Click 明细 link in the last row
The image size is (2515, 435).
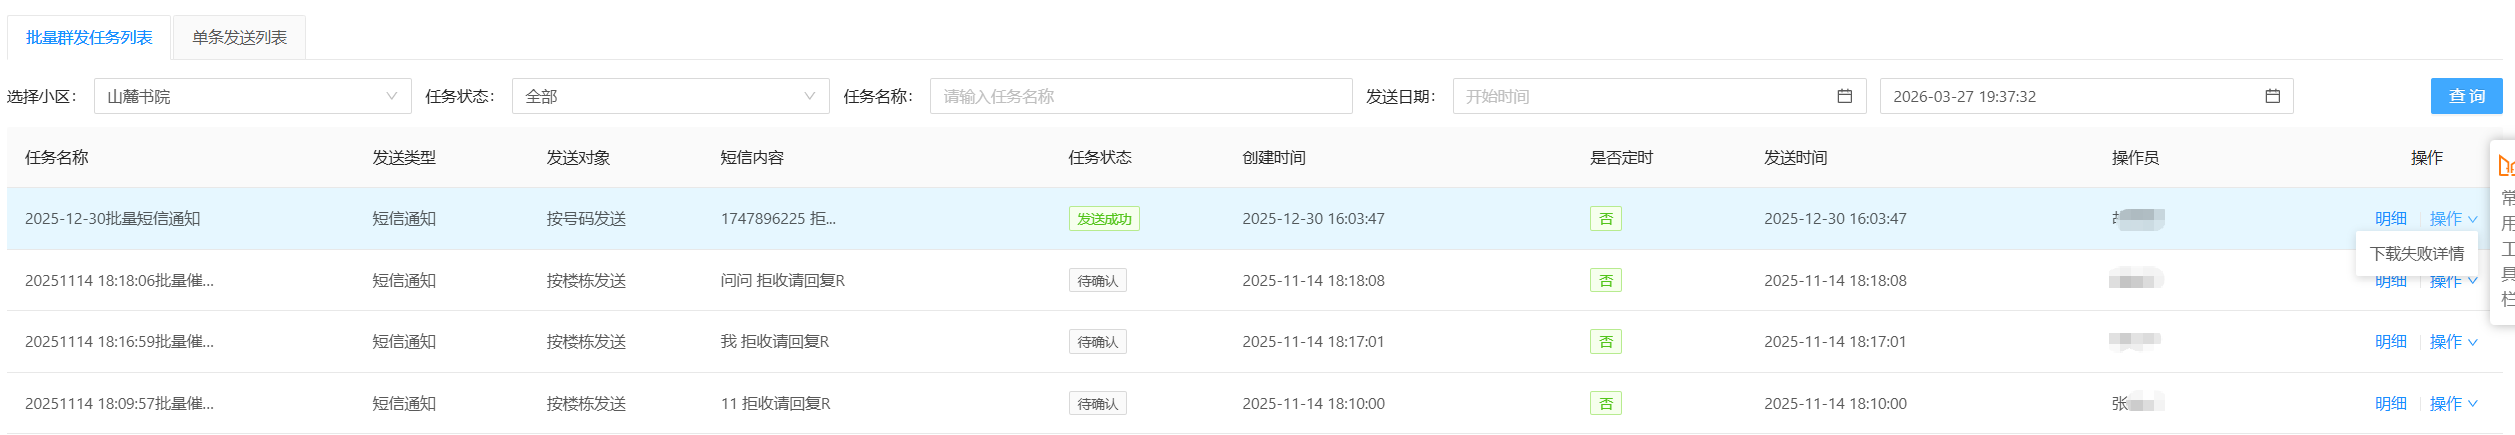click(x=2390, y=403)
